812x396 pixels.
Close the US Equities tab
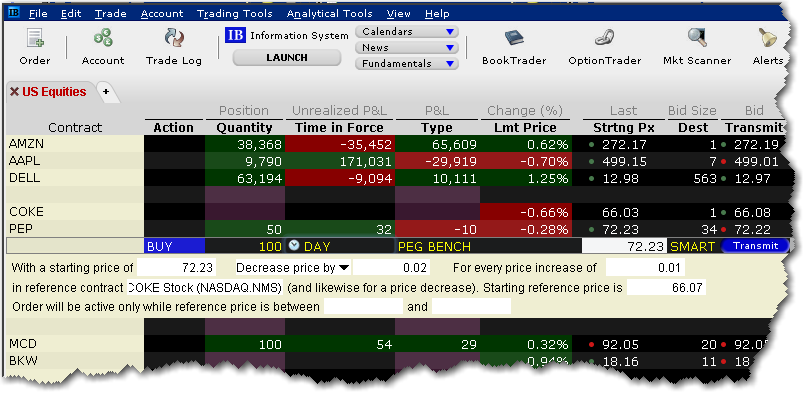coord(14,92)
